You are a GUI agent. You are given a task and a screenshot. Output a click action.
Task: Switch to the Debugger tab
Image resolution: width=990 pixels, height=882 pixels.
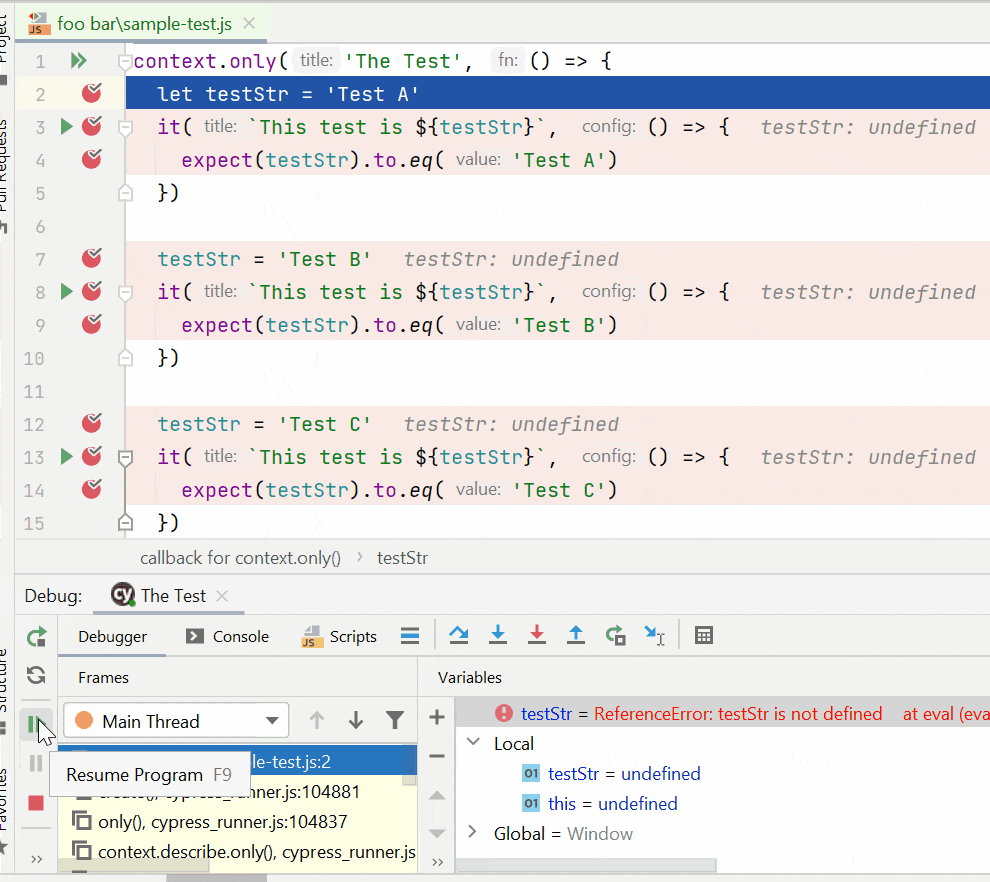point(112,636)
